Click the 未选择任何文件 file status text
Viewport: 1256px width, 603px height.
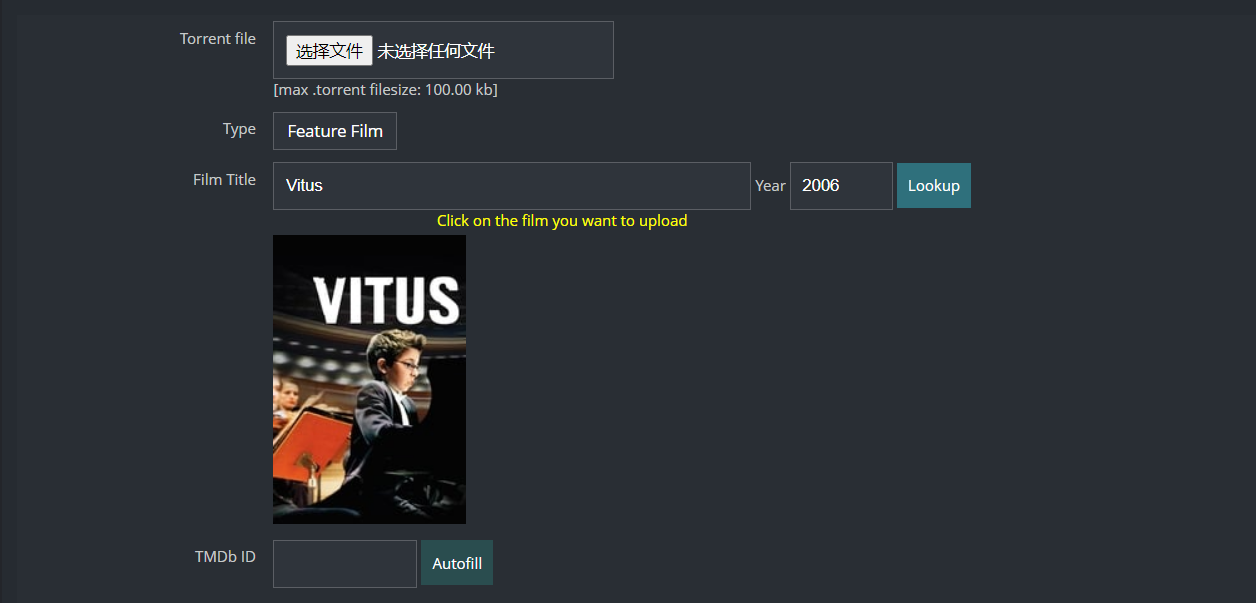click(x=436, y=51)
